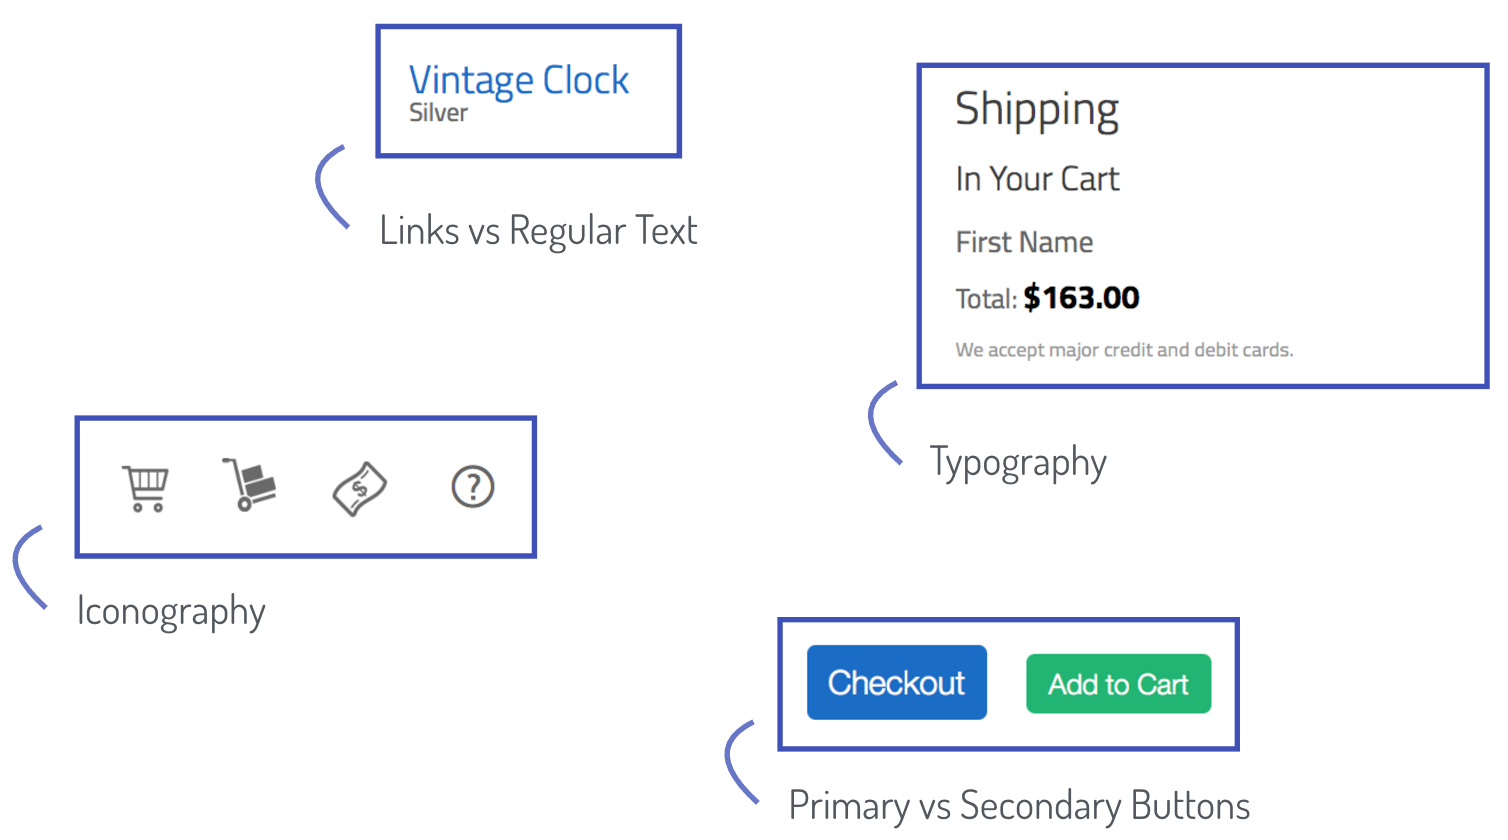This screenshot has height=840, width=1508.
Task: Click the Total: label text
Action: click(x=986, y=299)
